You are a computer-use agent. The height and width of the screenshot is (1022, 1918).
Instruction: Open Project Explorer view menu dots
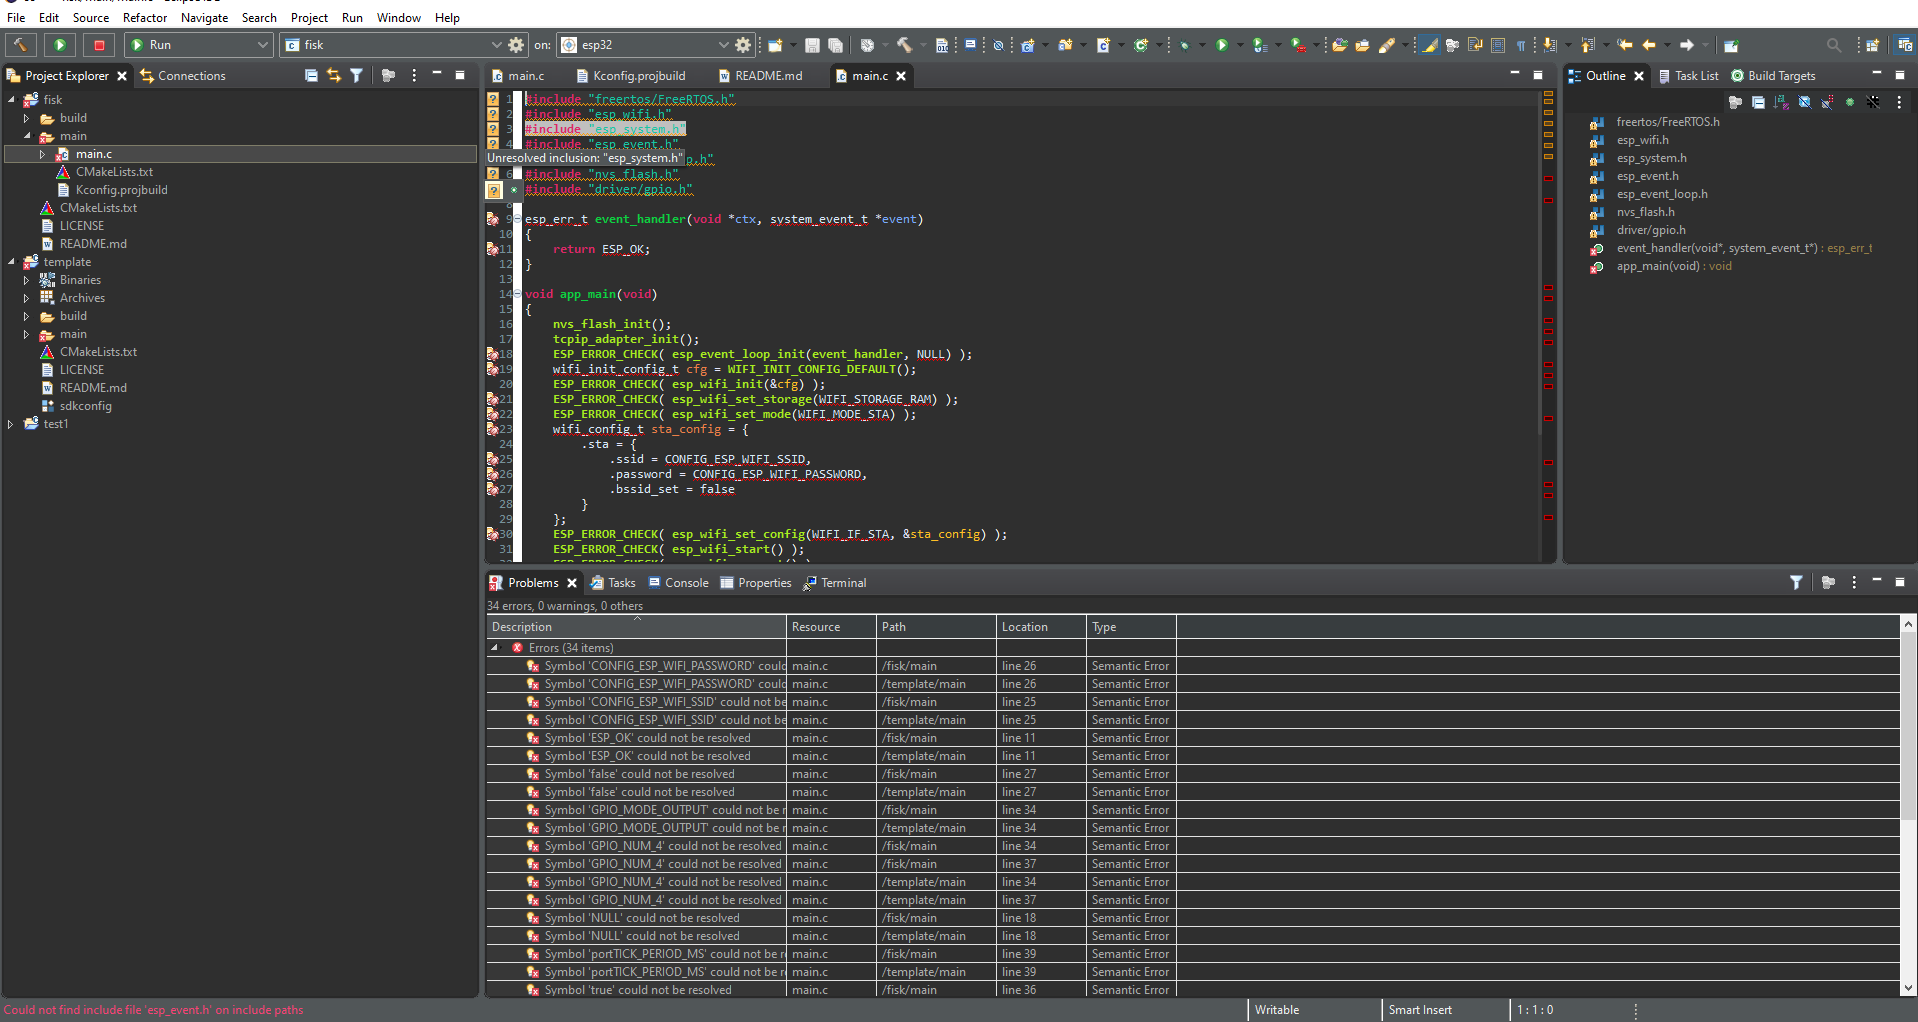[x=414, y=75]
